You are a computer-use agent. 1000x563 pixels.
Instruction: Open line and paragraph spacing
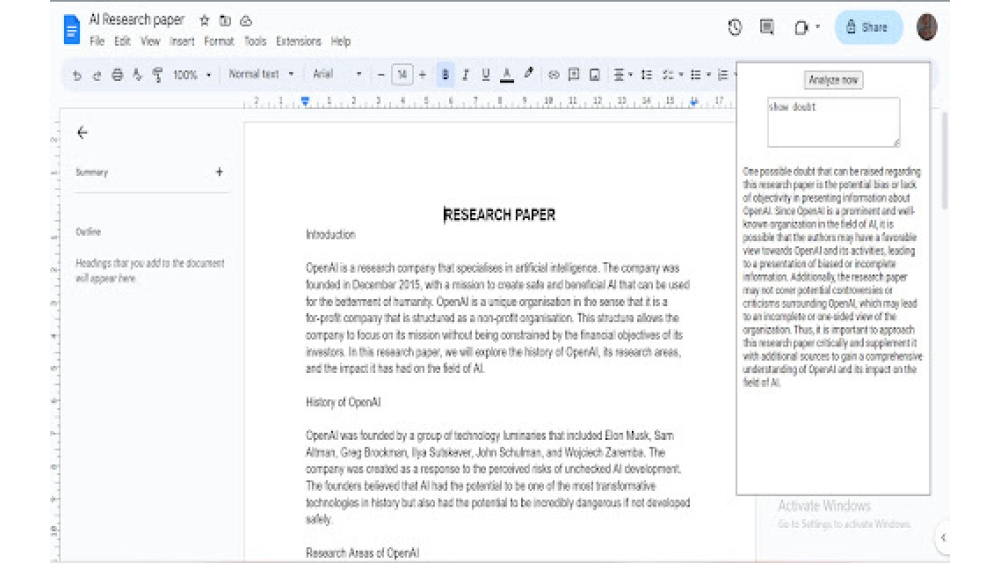646,75
